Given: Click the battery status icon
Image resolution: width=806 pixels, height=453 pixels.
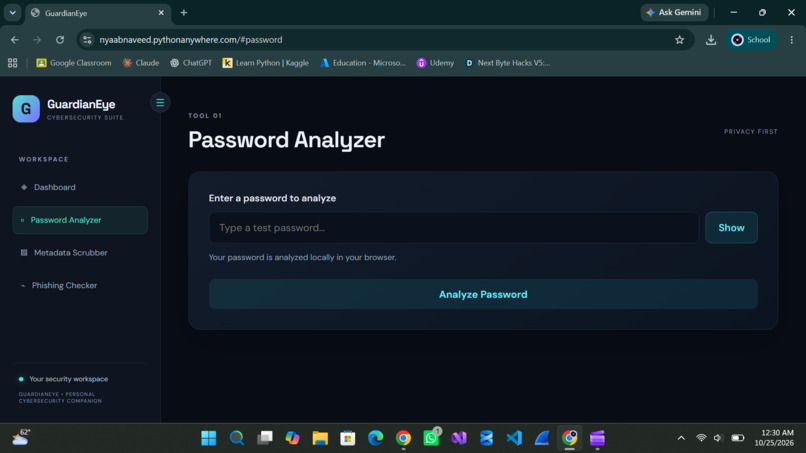Looking at the screenshot, I should coord(738,438).
